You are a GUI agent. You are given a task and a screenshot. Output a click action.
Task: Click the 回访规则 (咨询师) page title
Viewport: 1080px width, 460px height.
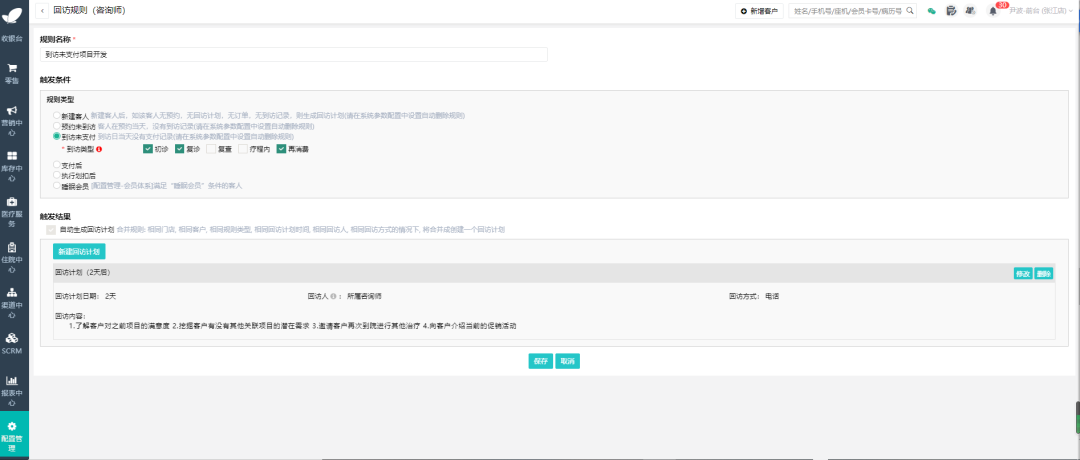coord(89,11)
